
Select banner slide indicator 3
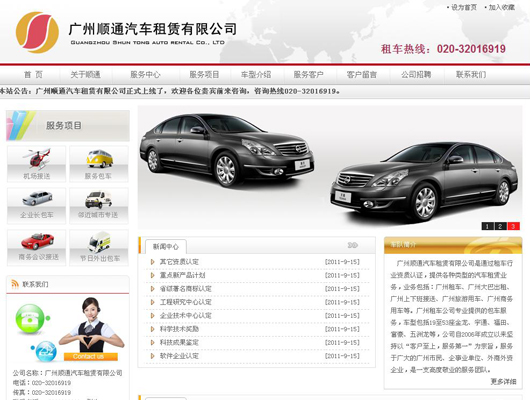click(x=513, y=226)
